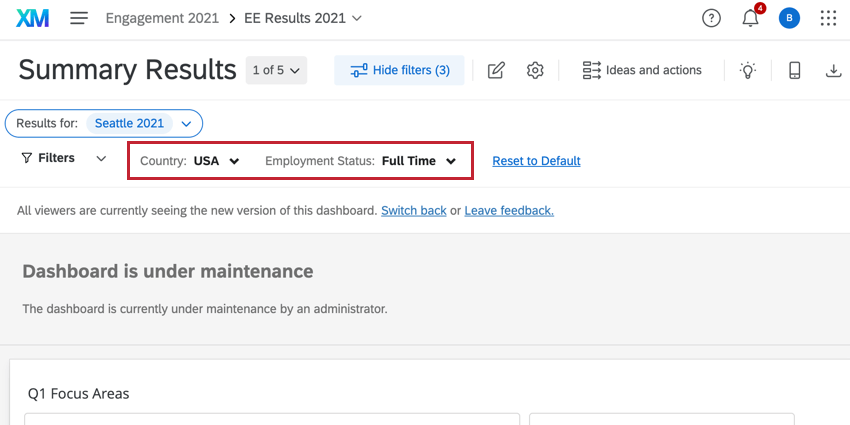Open the notifications bell
850x425 pixels.
tap(750, 18)
